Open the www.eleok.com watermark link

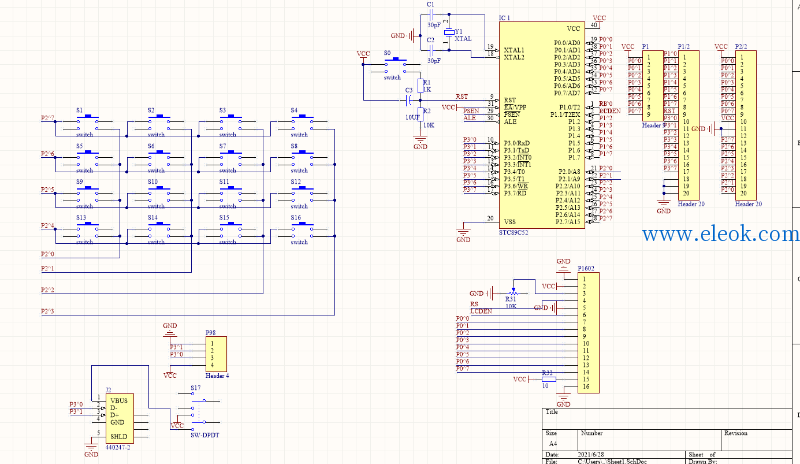pyautogui.click(x=720, y=234)
